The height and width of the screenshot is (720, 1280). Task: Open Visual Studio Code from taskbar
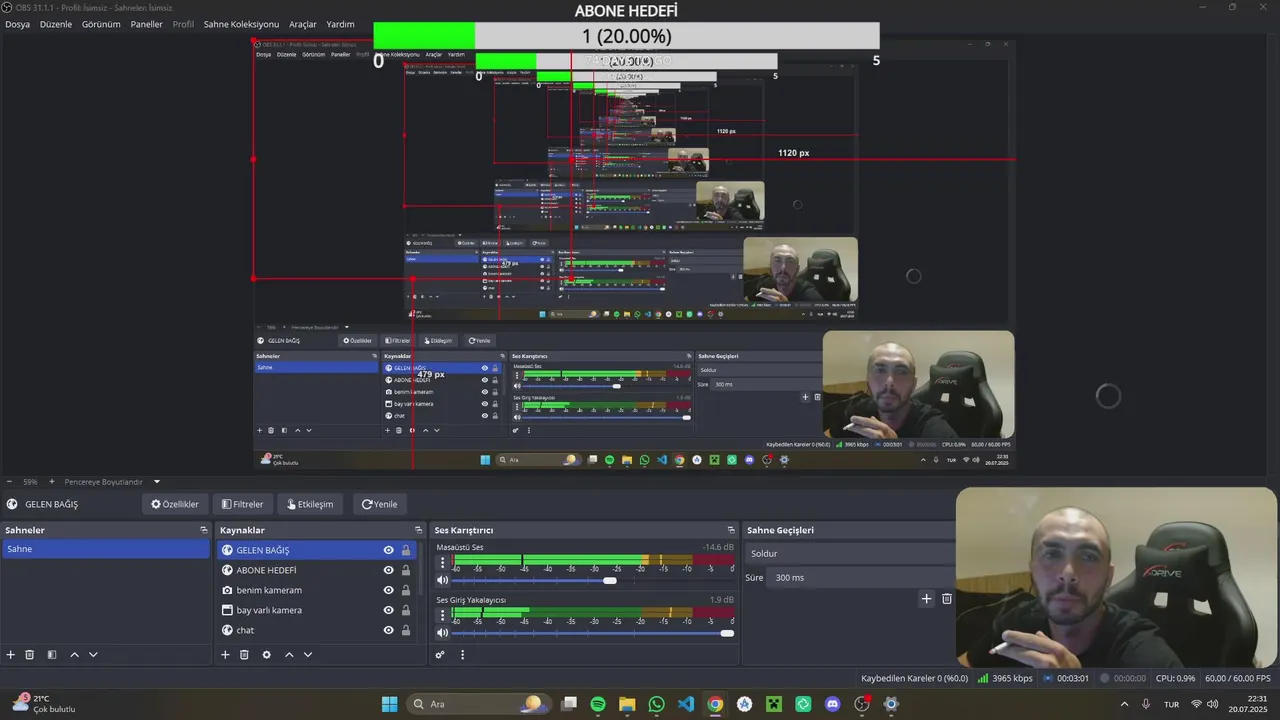point(686,704)
